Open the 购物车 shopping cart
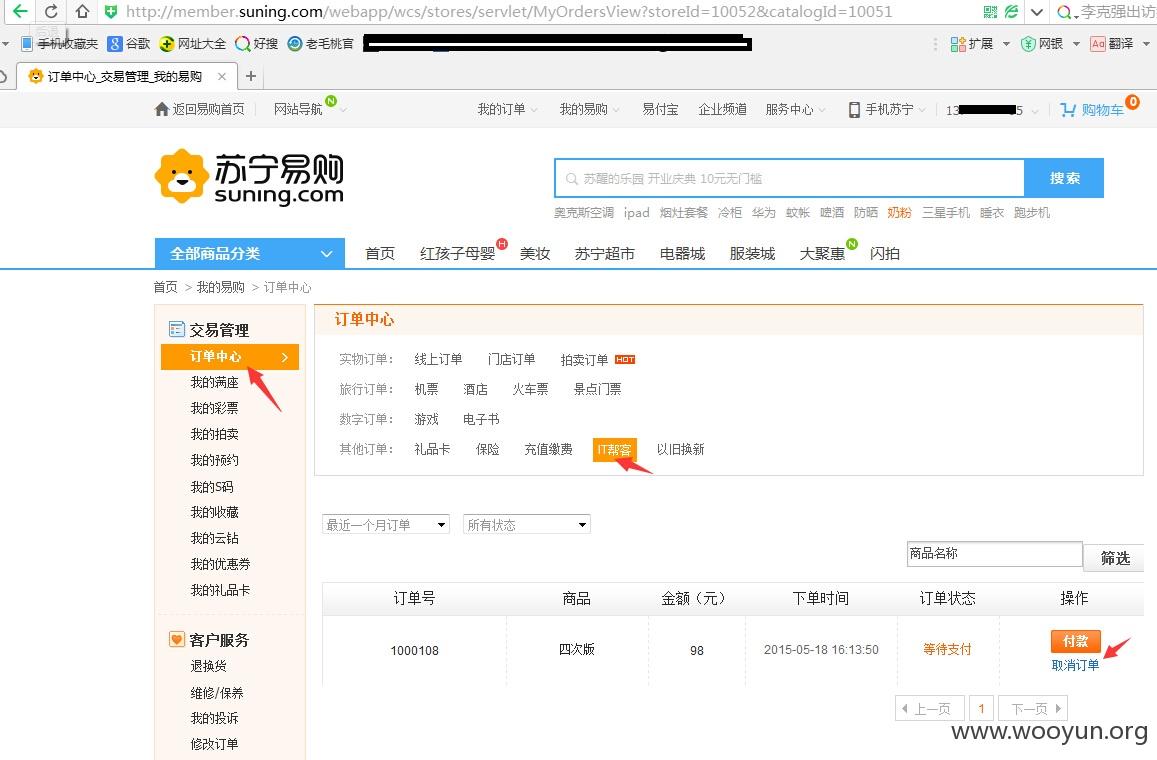 pos(1094,109)
